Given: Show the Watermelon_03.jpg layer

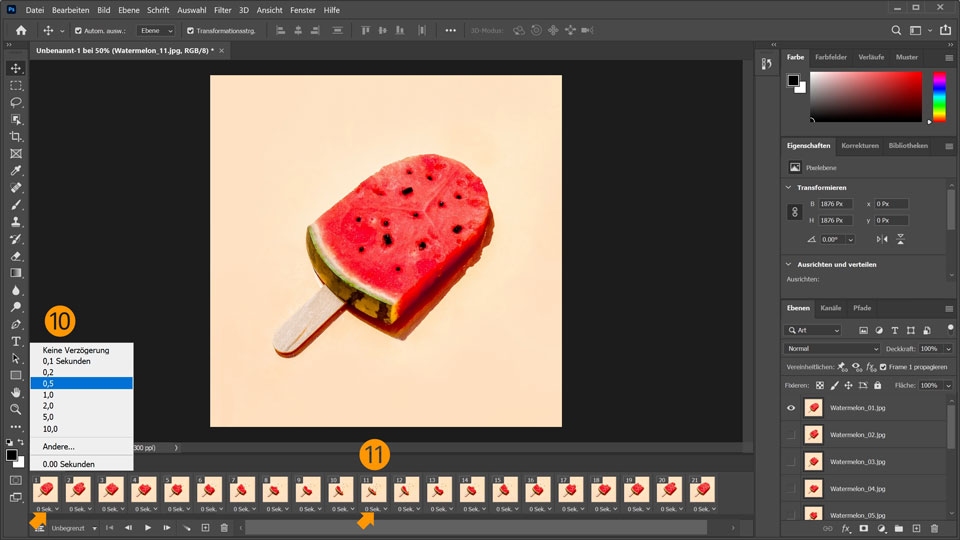Looking at the screenshot, I should 791,462.
